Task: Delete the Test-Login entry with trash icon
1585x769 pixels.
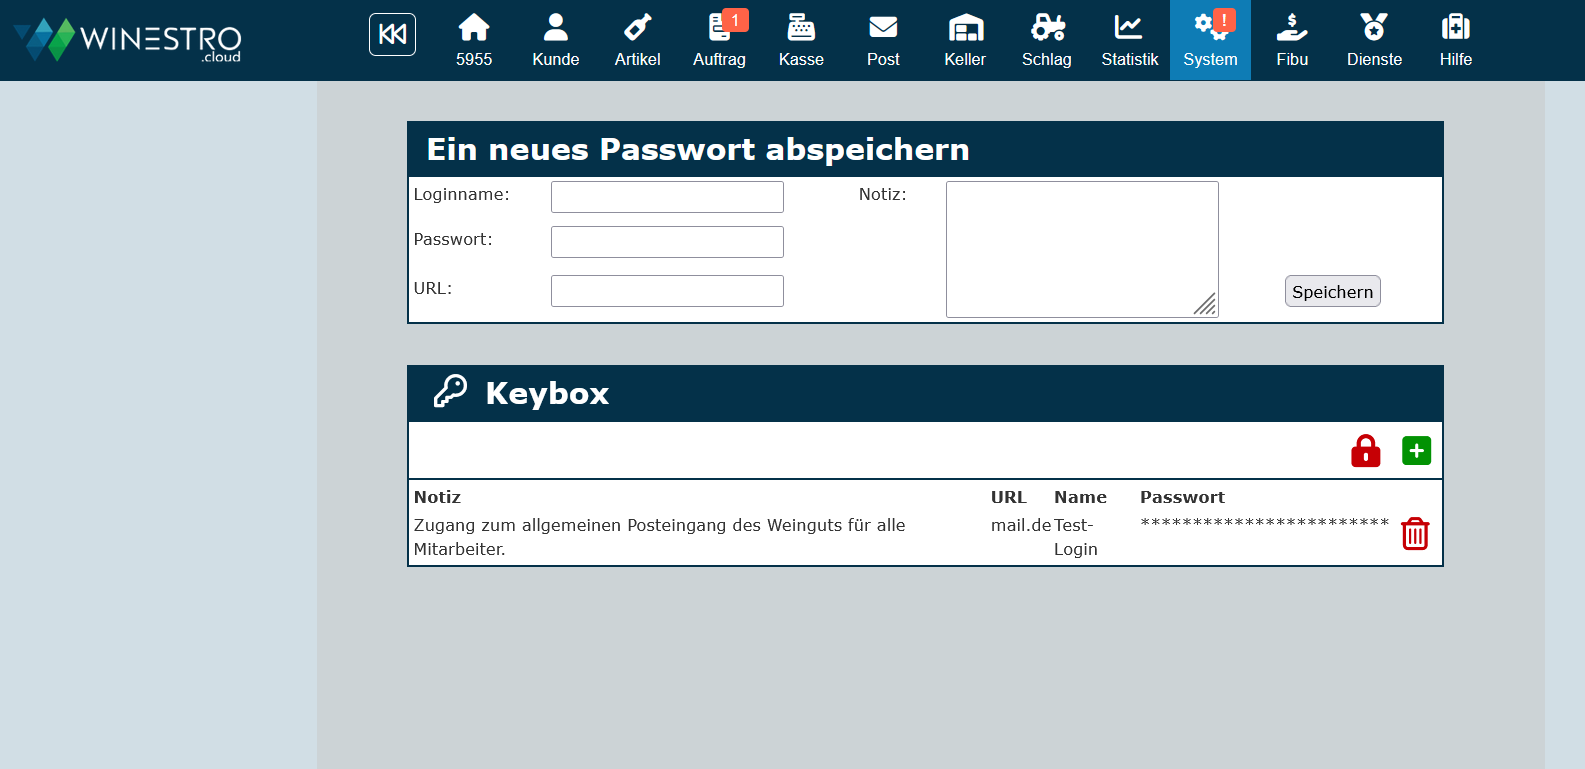Action: [1415, 534]
